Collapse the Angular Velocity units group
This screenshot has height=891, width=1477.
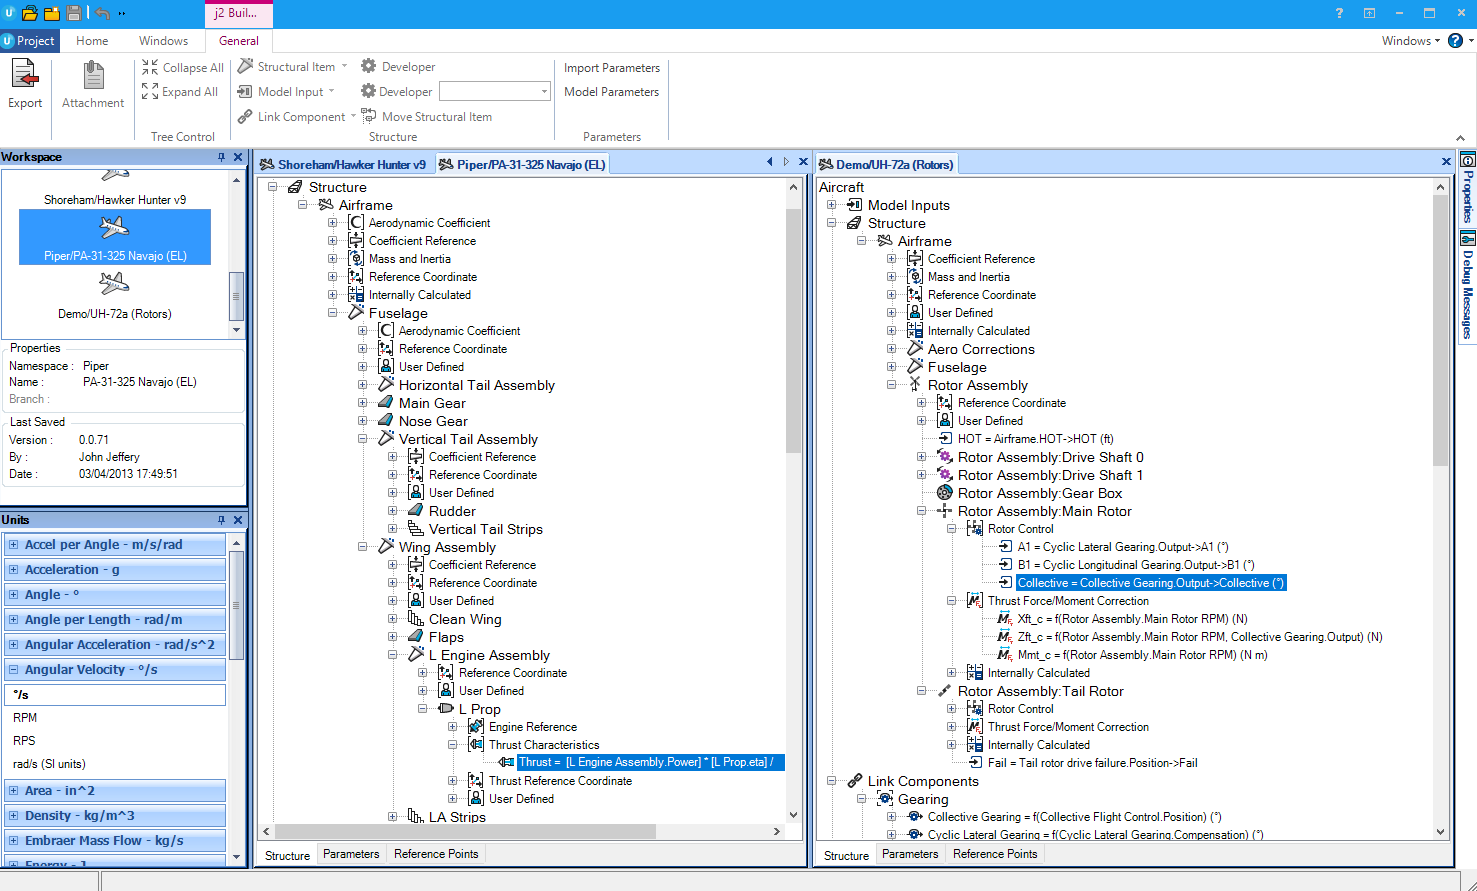coord(14,670)
